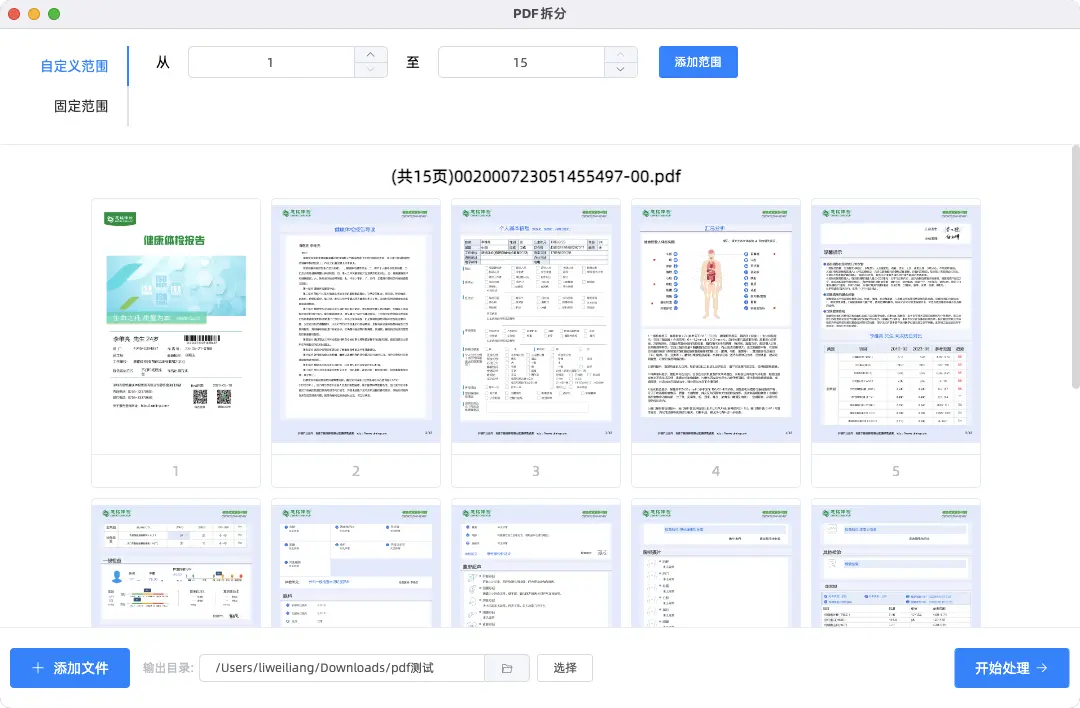Focus the 至 end page input field
Image resolution: width=1080 pixels, height=708 pixels.
click(x=521, y=62)
